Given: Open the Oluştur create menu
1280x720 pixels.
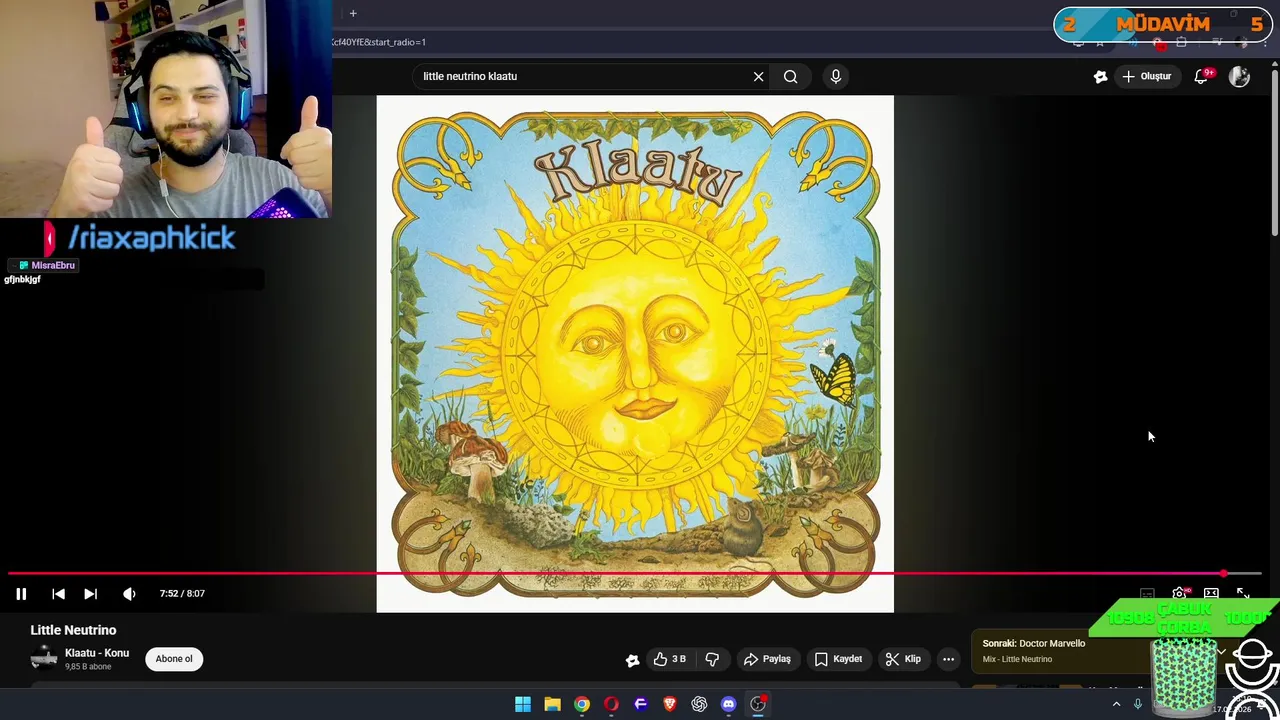Looking at the screenshot, I should coord(1146,76).
